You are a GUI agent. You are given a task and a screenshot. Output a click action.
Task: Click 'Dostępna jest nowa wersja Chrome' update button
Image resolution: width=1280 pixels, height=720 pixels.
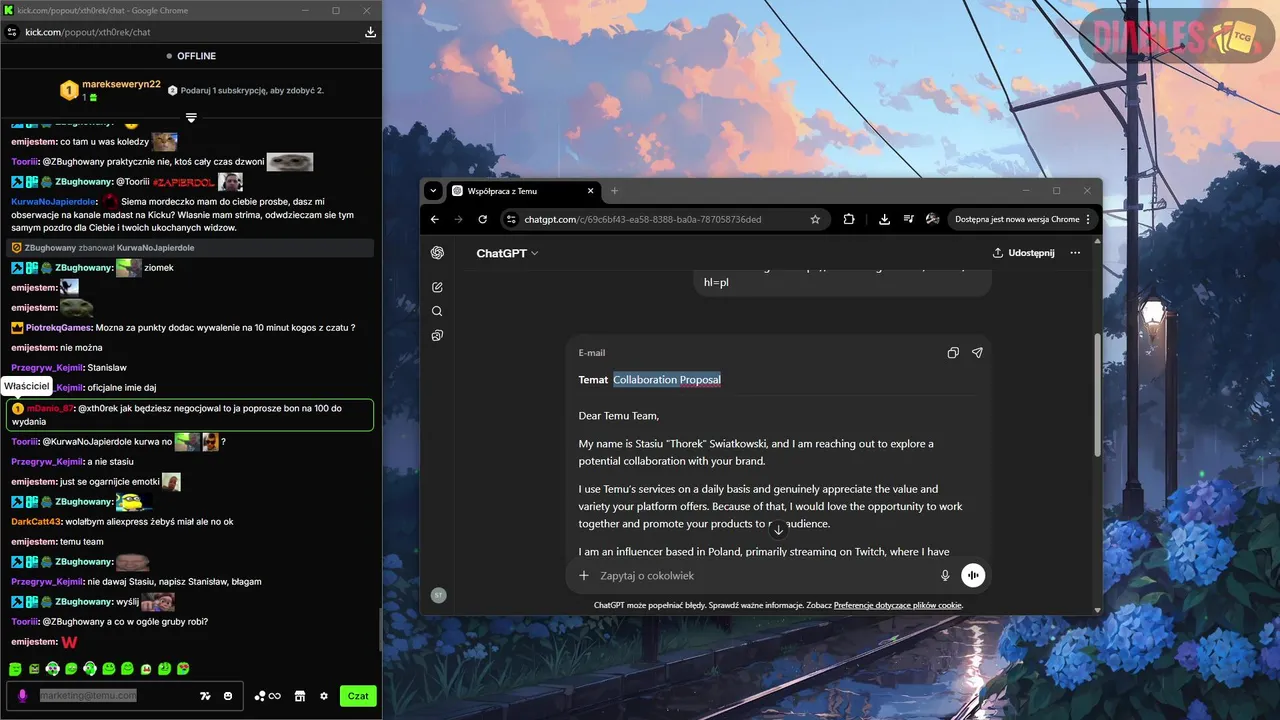(1022, 219)
